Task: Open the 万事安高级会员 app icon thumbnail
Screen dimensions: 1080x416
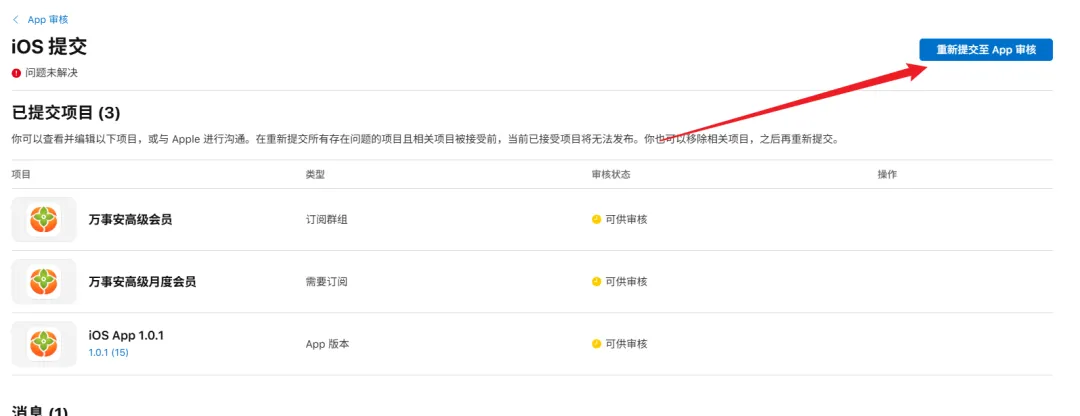Action: tap(44, 220)
